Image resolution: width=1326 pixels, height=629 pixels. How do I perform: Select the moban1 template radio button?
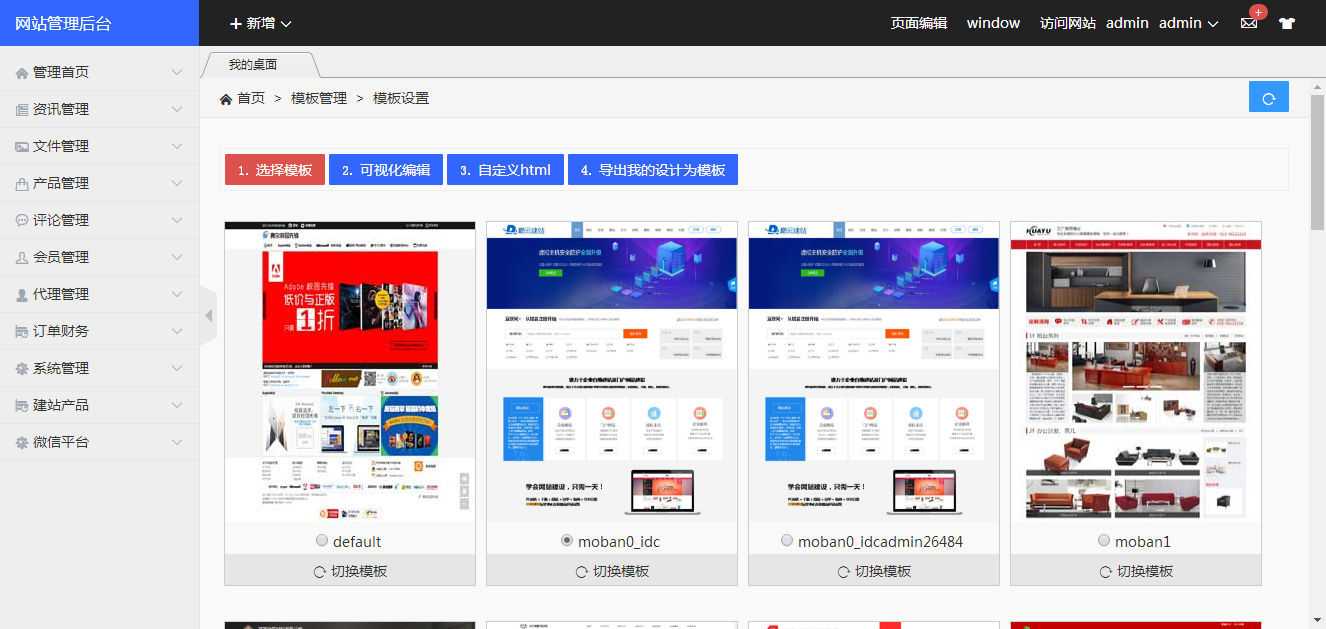[x=1104, y=540]
